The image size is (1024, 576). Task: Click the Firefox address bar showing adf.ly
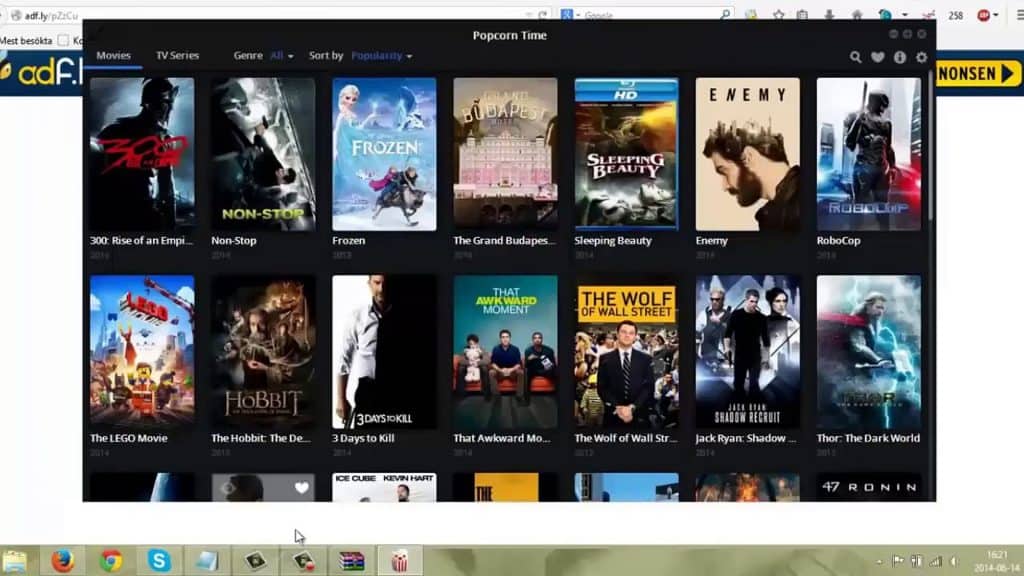pyautogui.click(x=274, y=14)
